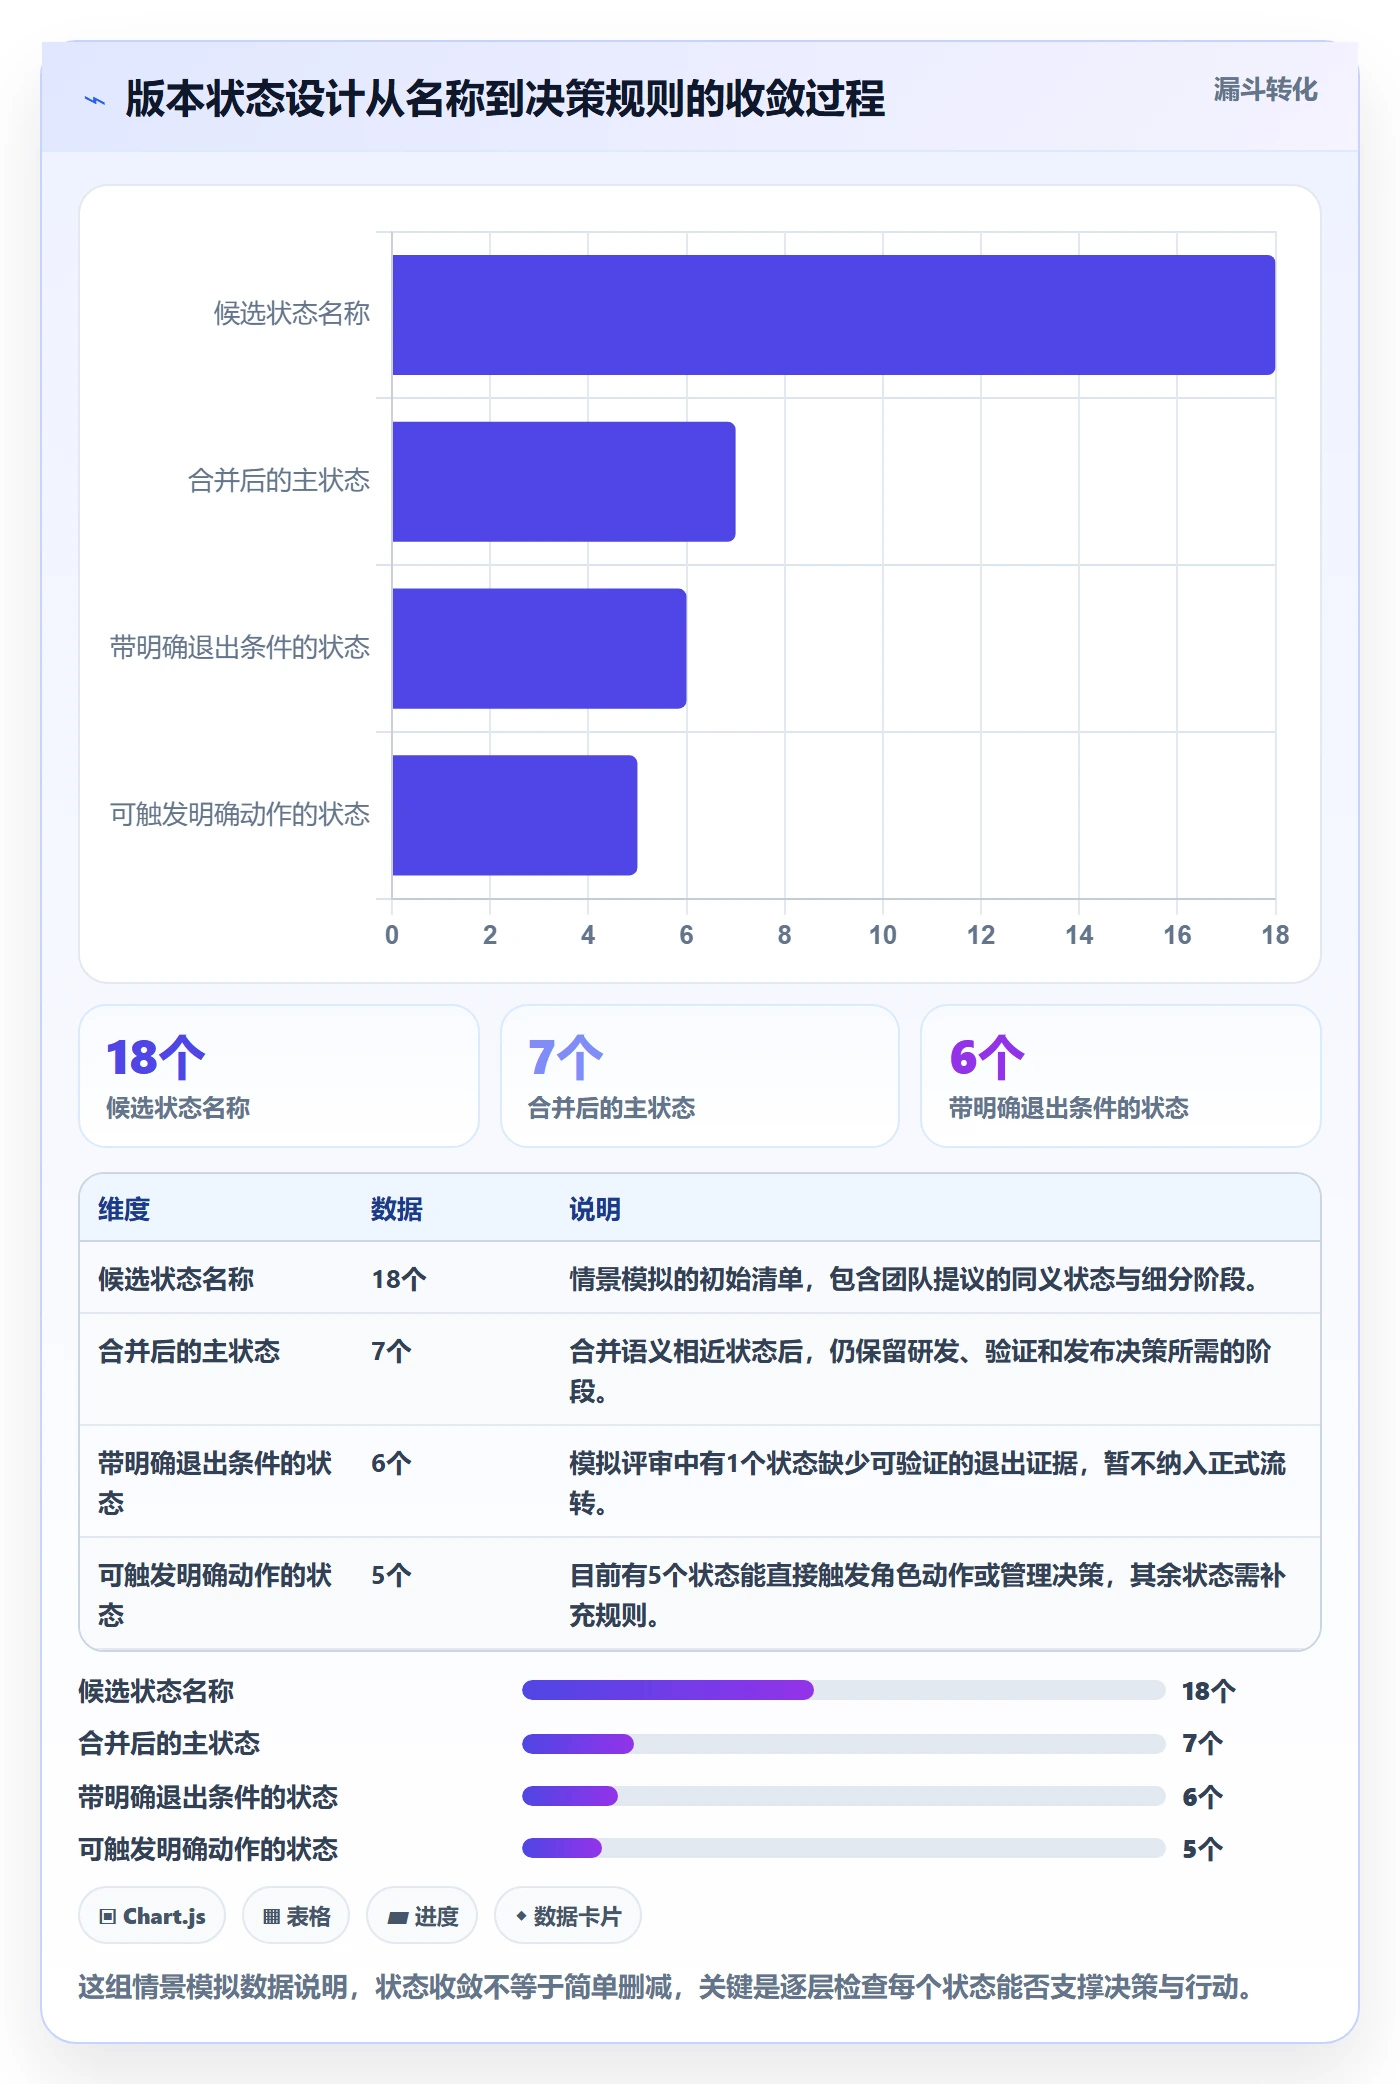The width and height of the screenshot is (1400, 2084).
Task: Click the lightning icon beside the title
Action: click(95, 100)
